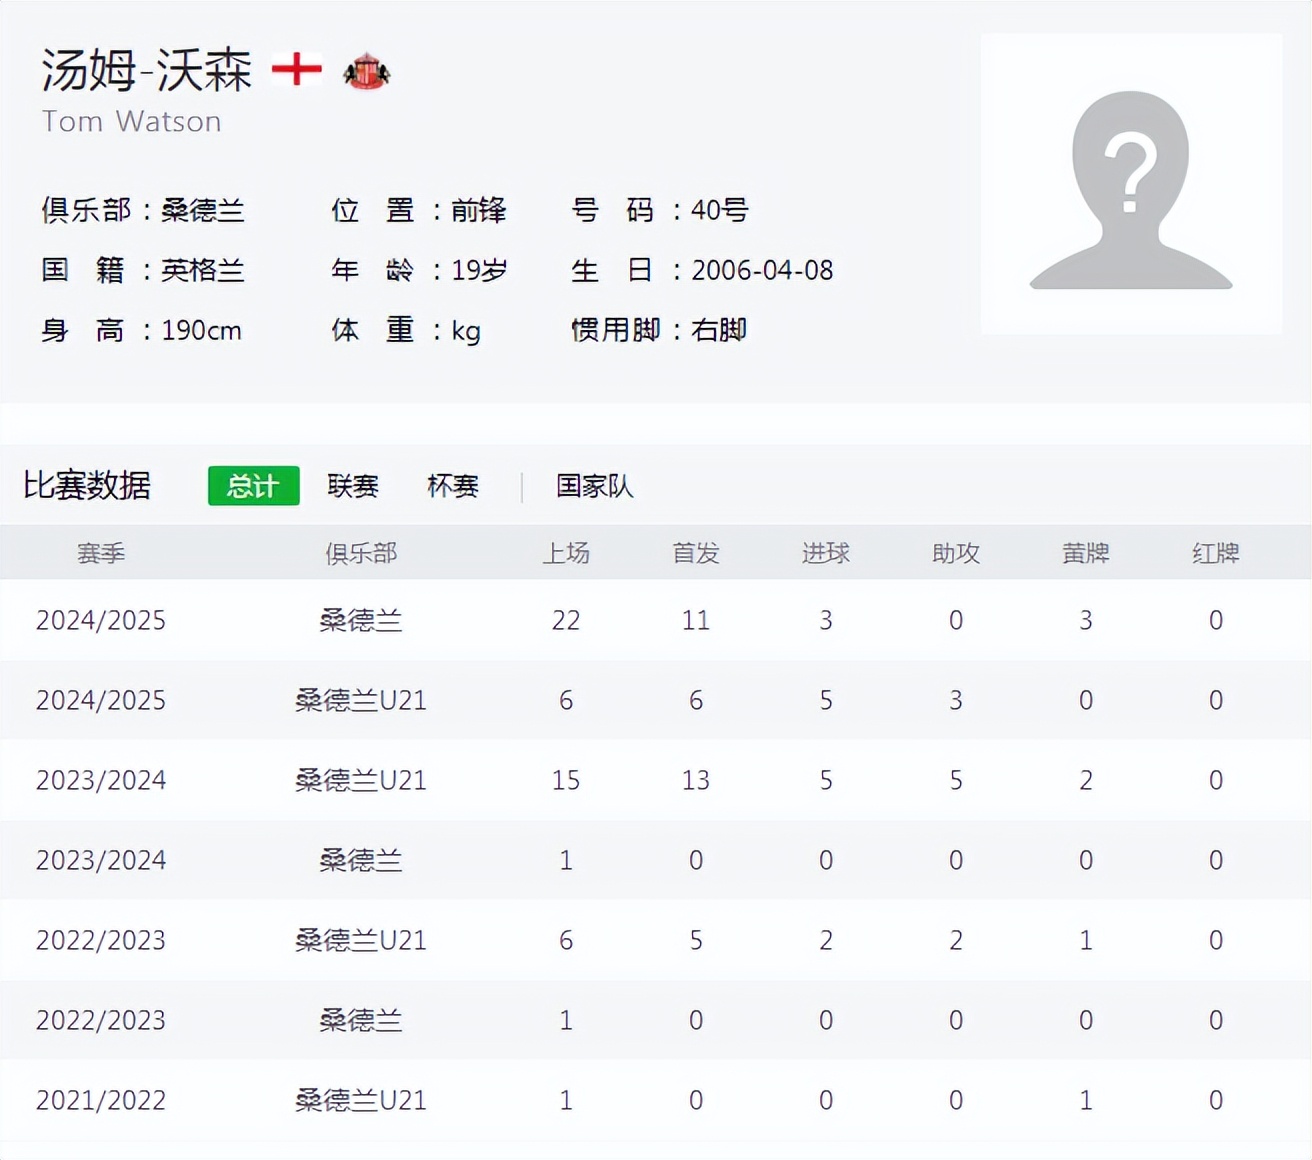Screen dimensions: 1312x1160
Task: Click the position value 前锋
Action: (x=479, y=210)
